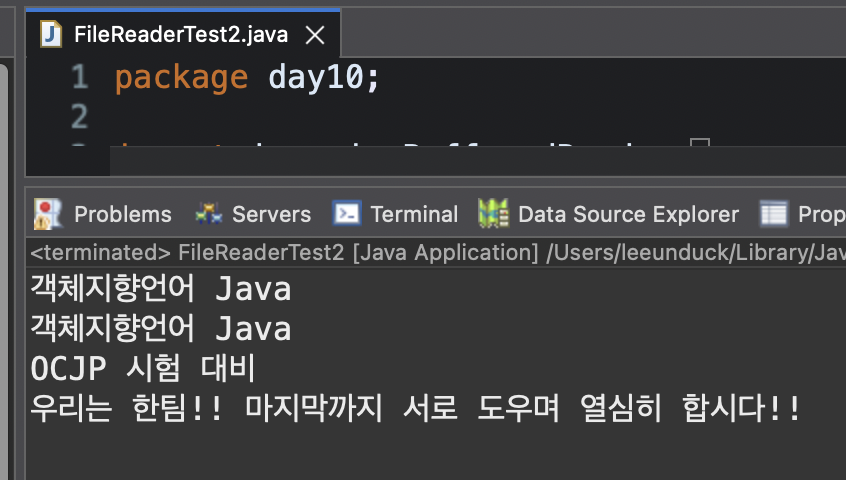This screenshot has height=480, width=846.
Task: Click line number 1 in editor gutter
Action: (x=79, y=77)
